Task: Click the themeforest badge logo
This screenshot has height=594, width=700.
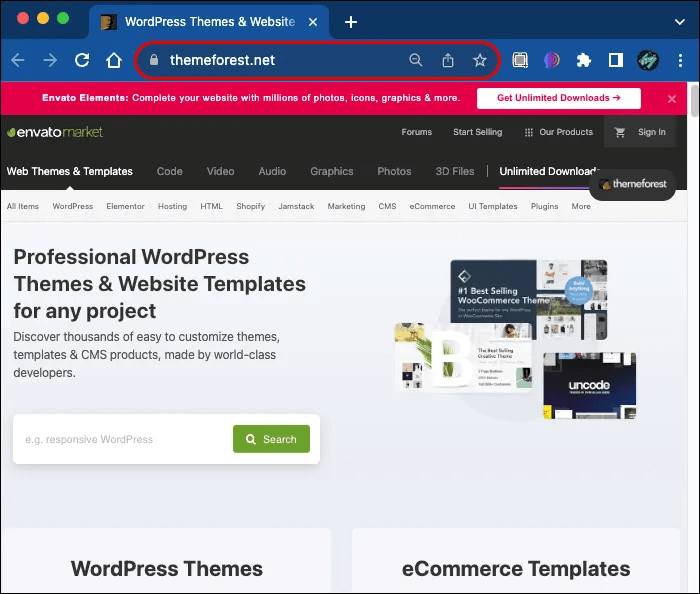Action: (x=633, y=184)
